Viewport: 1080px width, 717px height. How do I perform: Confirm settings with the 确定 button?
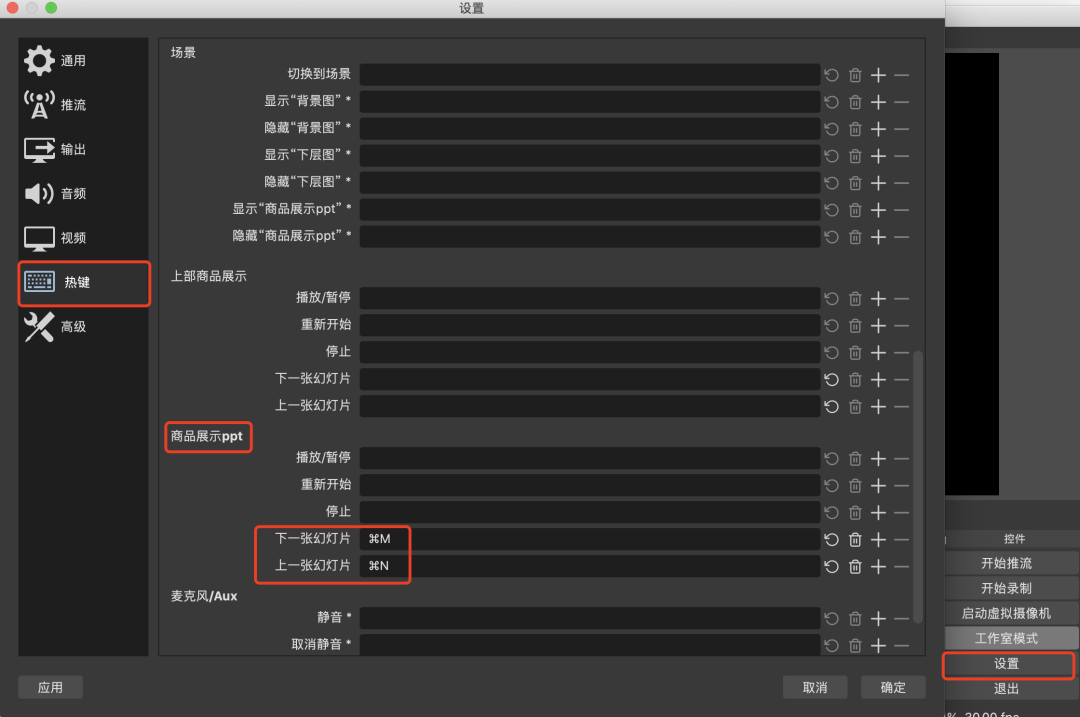point(893,687)
